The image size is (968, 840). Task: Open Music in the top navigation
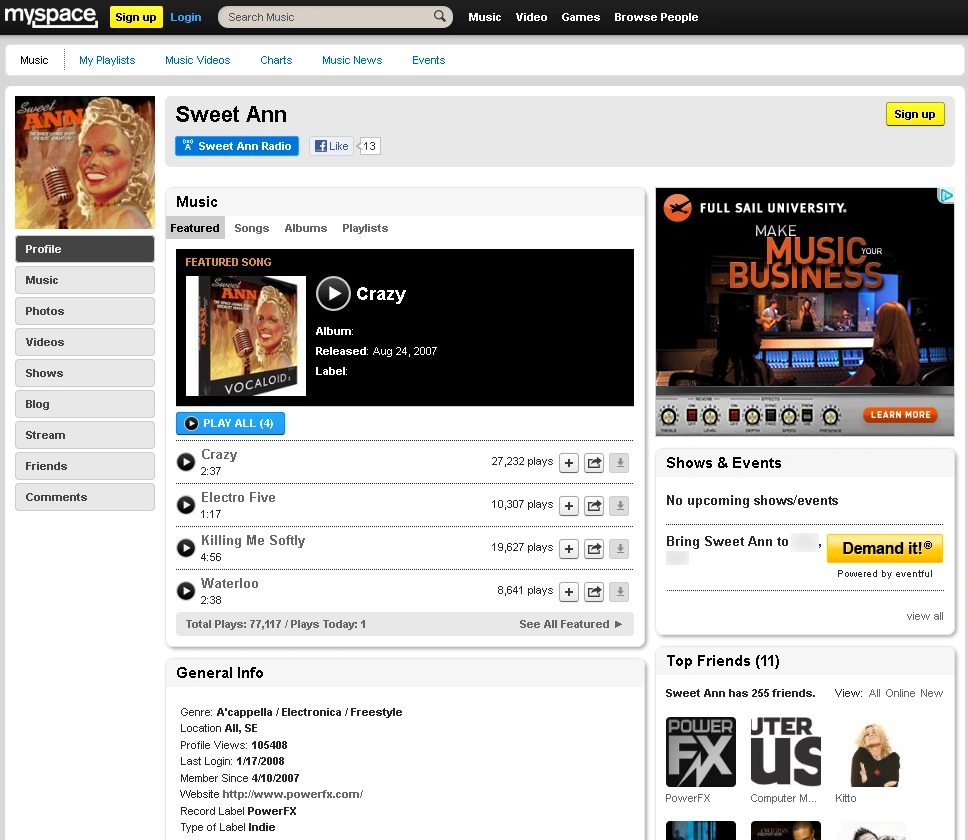click(485, 17)
